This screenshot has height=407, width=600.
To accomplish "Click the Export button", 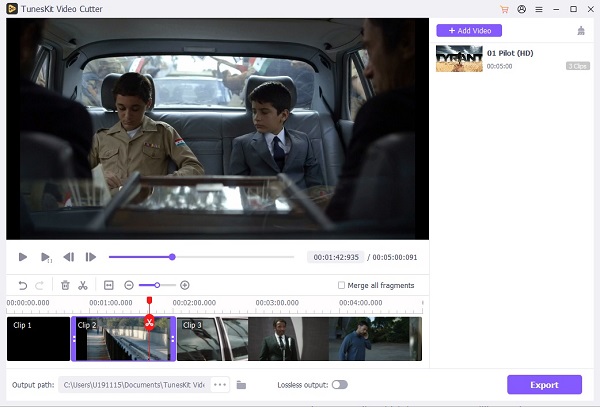I will (544, 384).
